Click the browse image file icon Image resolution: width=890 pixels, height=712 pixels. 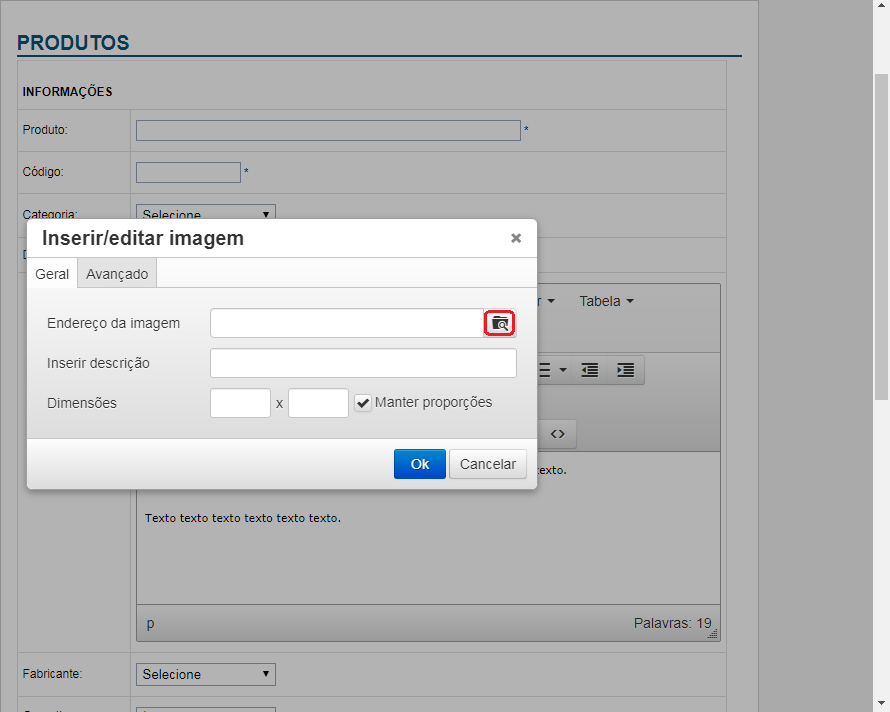click(500, 323)
